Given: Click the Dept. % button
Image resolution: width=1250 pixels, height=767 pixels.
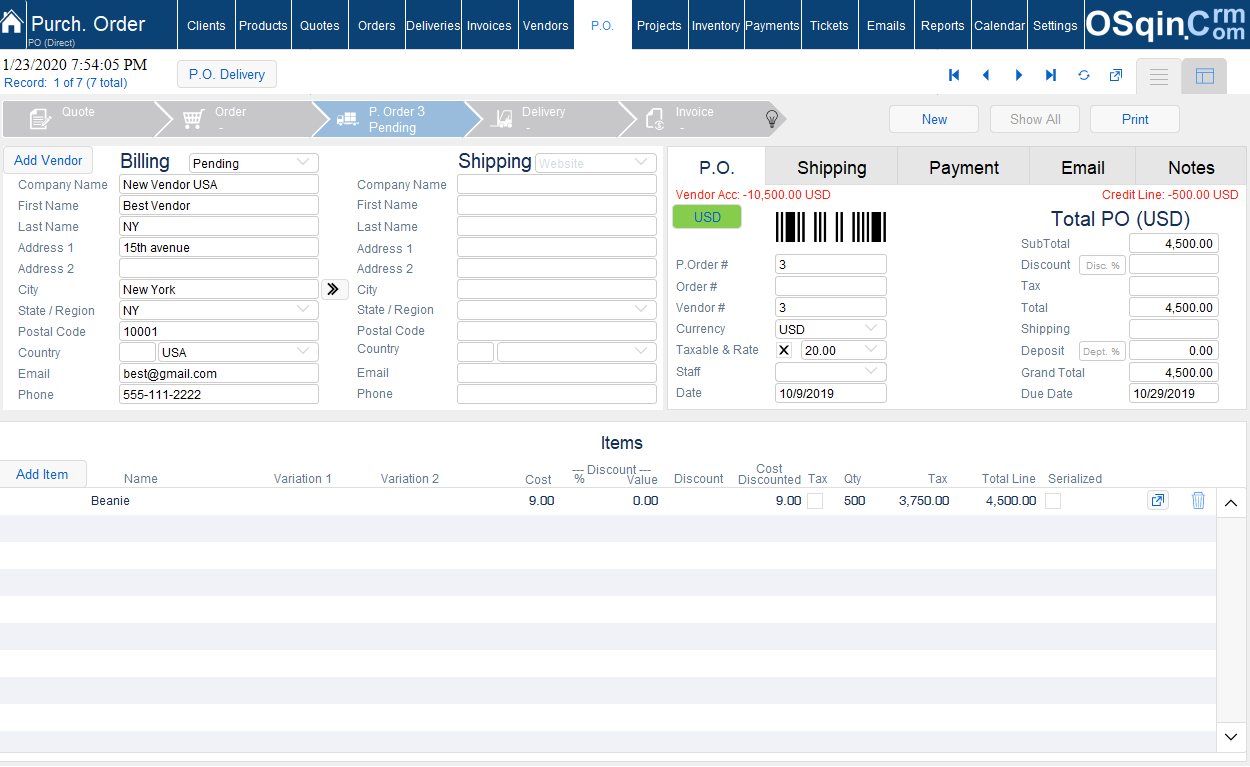Looking at the screenshot, I should click(1102, 351).
